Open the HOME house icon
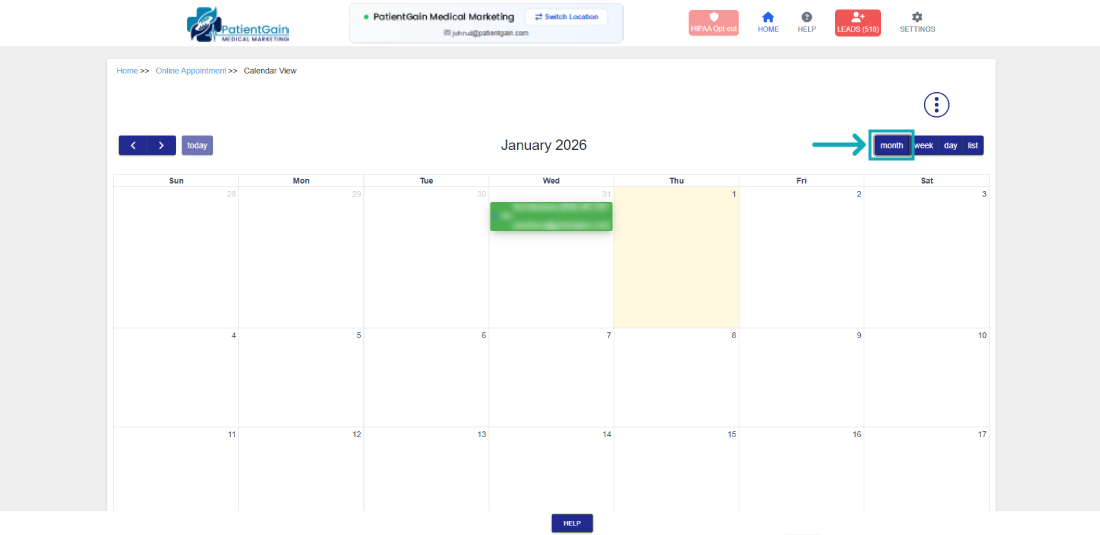The height and width of the screenshot is (535, 1100). [768, 17]
